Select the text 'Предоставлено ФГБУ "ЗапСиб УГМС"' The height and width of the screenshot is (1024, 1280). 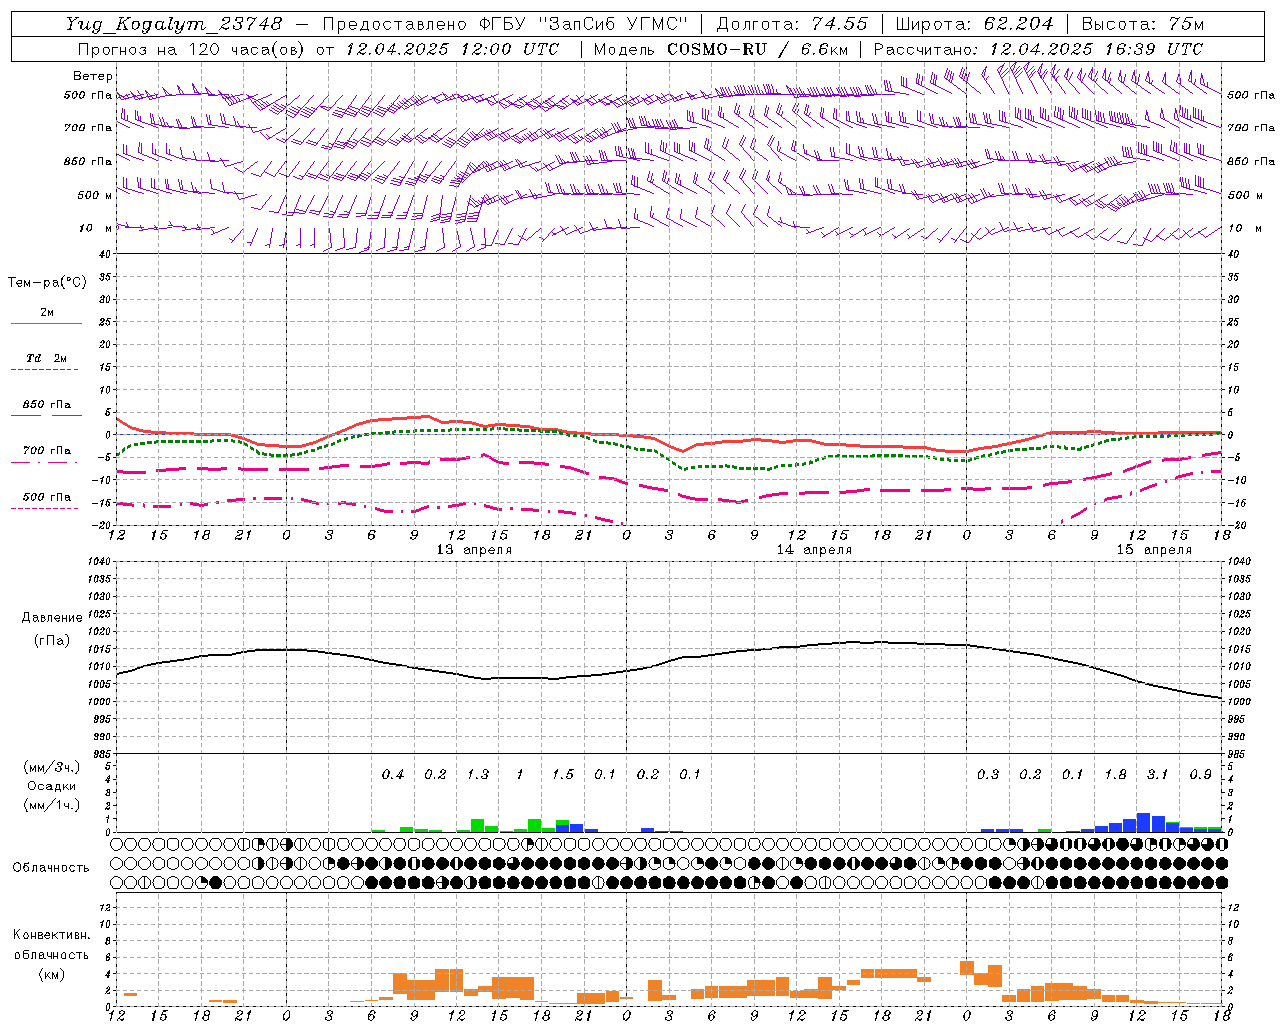(x=505, y=24)
